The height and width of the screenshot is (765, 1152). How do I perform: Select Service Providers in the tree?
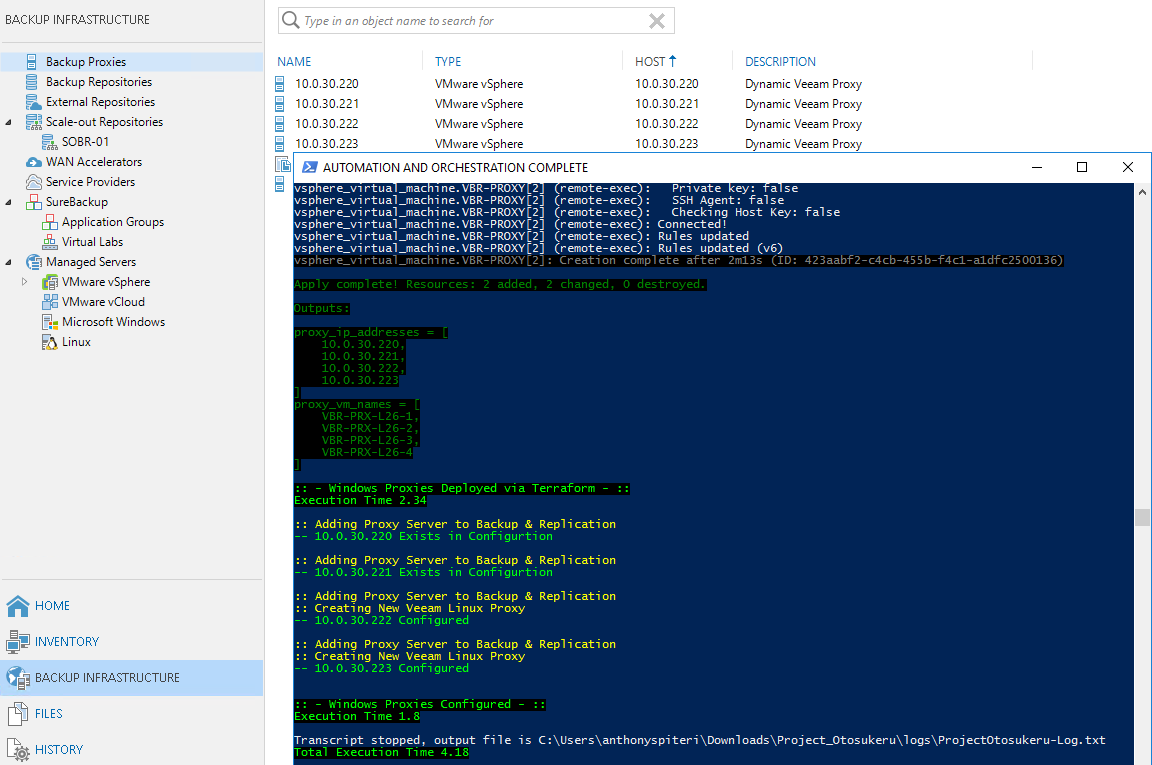point(90,182)
